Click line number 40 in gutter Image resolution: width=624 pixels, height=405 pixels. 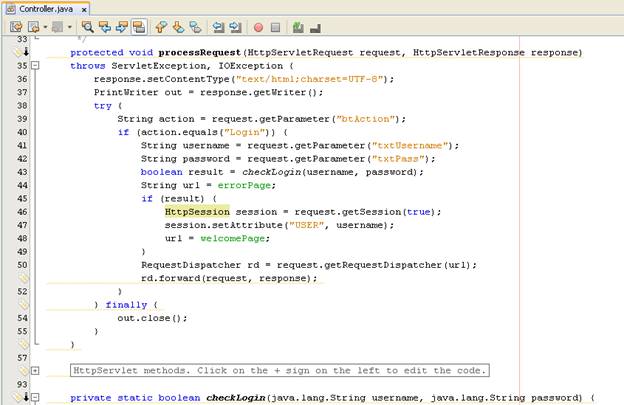(x=22, y=132)
